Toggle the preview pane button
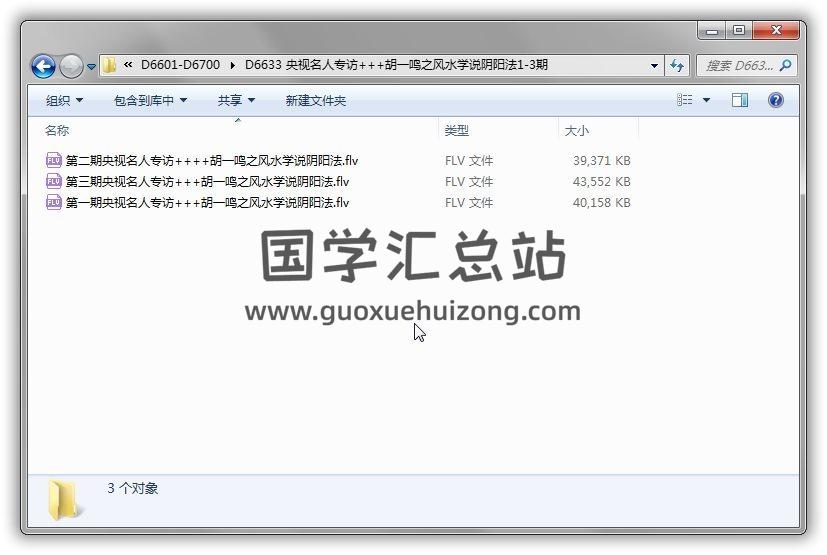 pos(739,100)
